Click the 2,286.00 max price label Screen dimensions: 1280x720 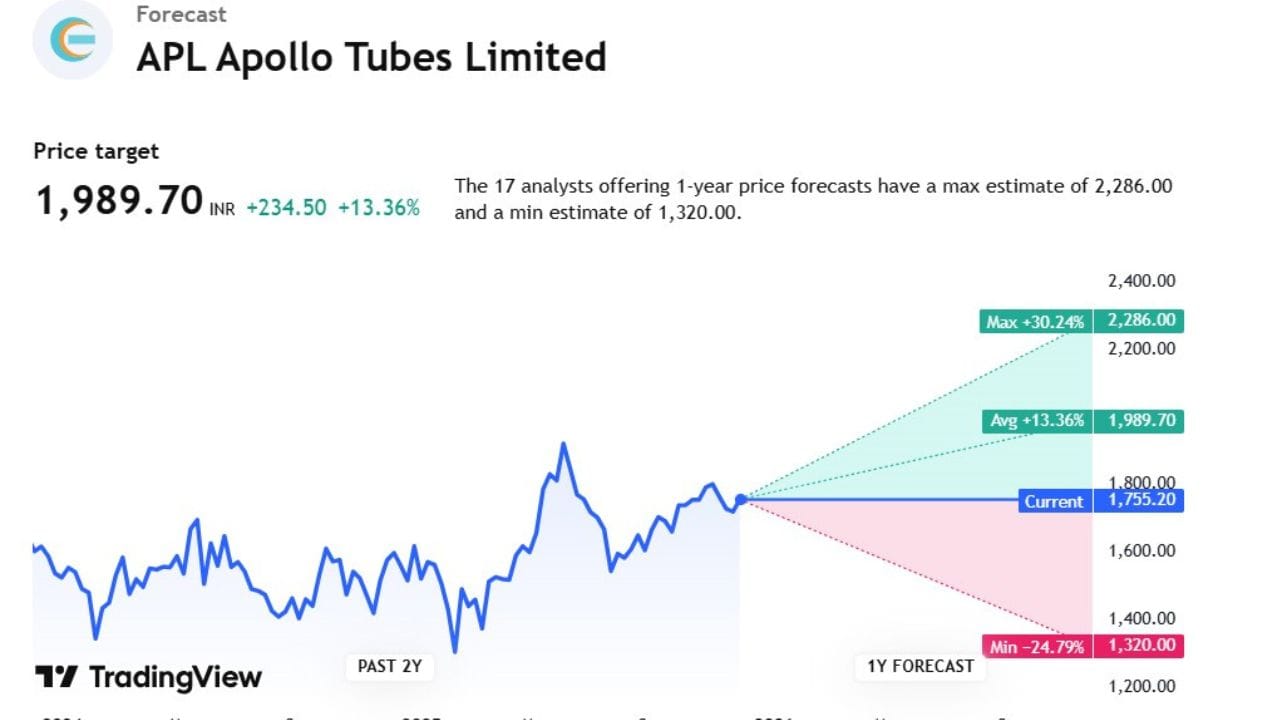coord(1140,322)
